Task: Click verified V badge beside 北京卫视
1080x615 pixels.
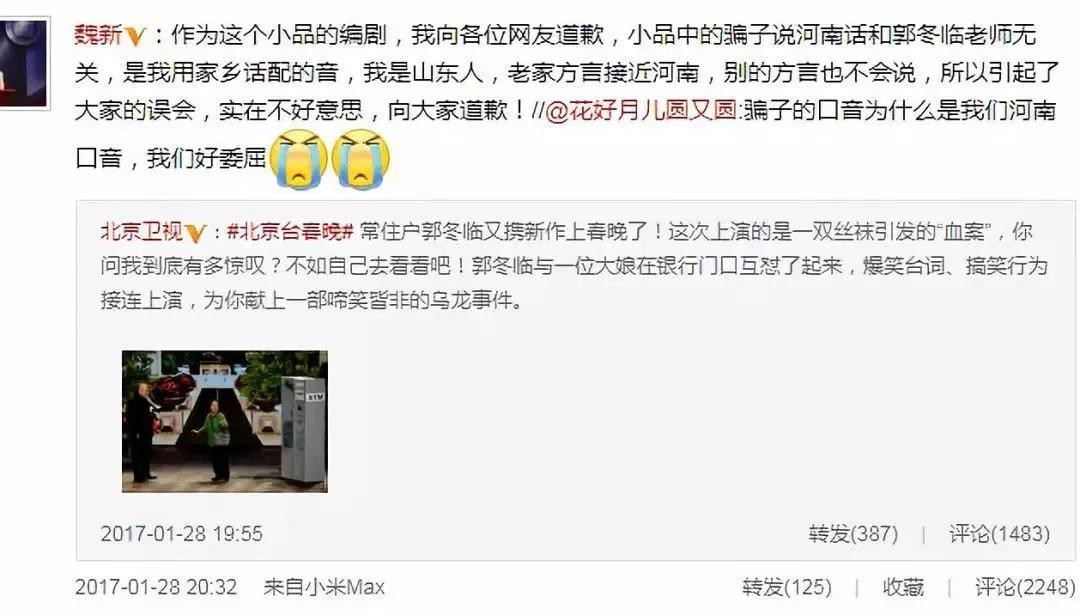Action: [196, 233]
